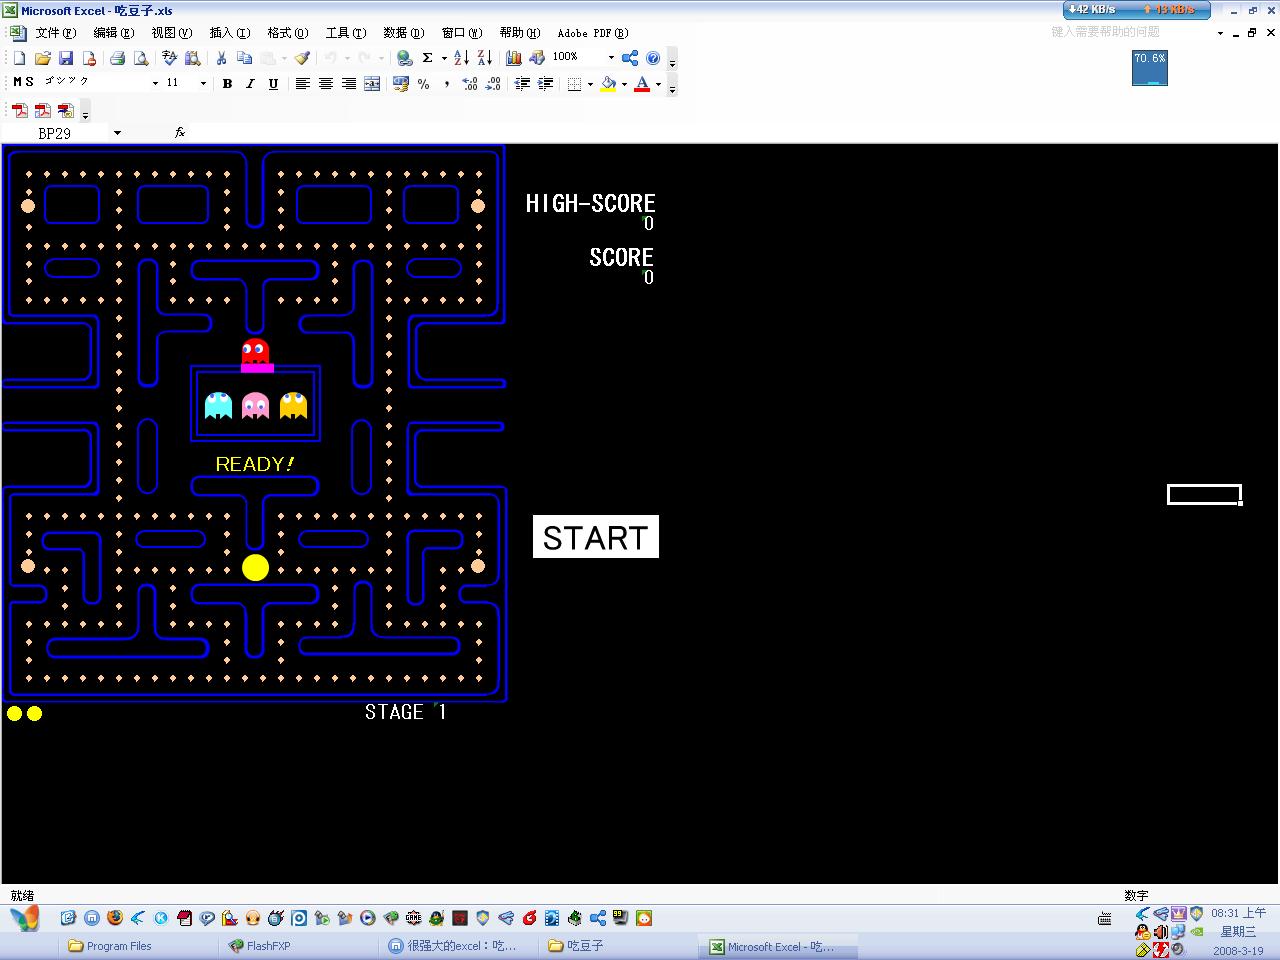This screenshot has height=960, width=1280.
Task: Apply Percent Style format
Action: pyautogui.click(x=424, y=84)
